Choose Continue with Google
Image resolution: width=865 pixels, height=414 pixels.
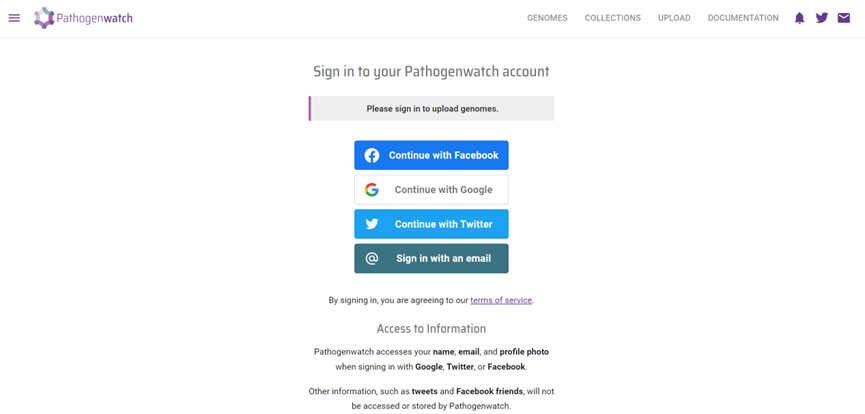[431, 190]
